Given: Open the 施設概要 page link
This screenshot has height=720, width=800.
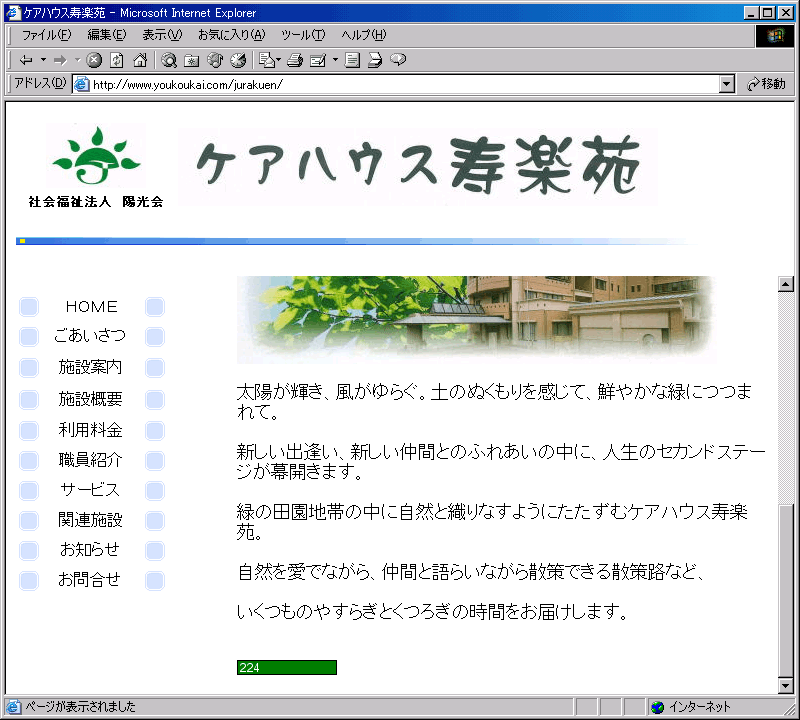Looking at the screenshot, I should (x=90, y=399).
